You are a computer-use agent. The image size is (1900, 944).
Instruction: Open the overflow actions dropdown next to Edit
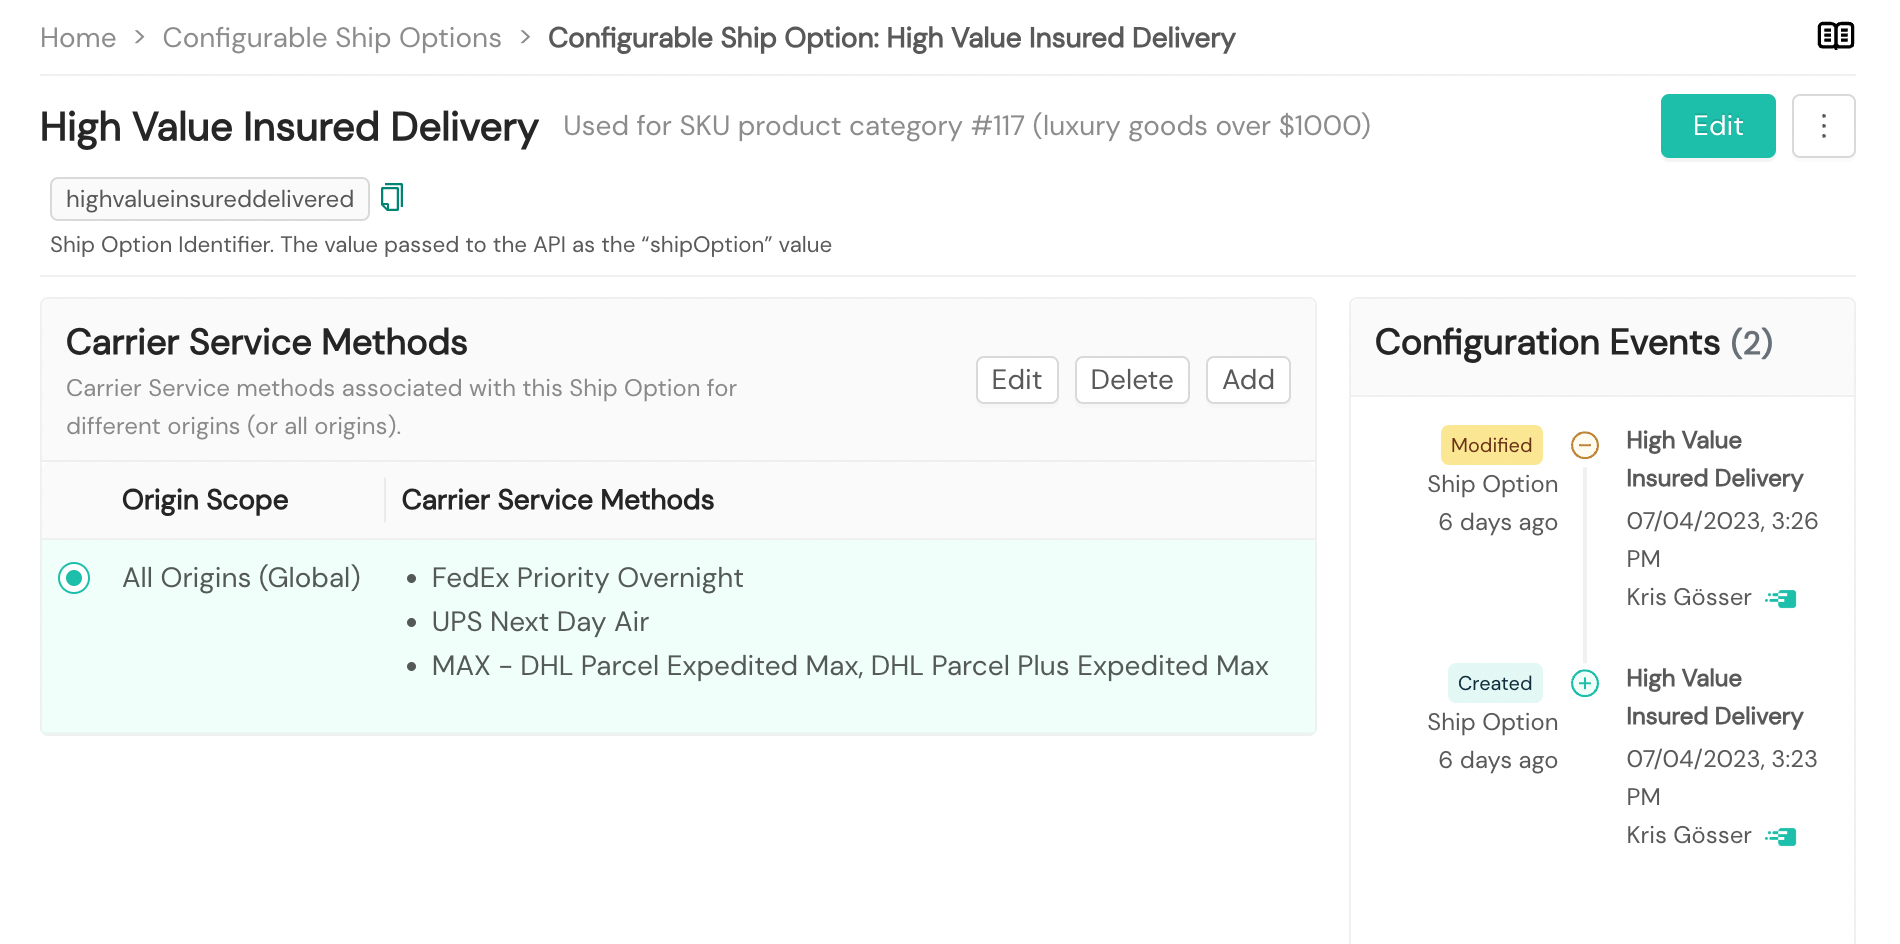1823,126
